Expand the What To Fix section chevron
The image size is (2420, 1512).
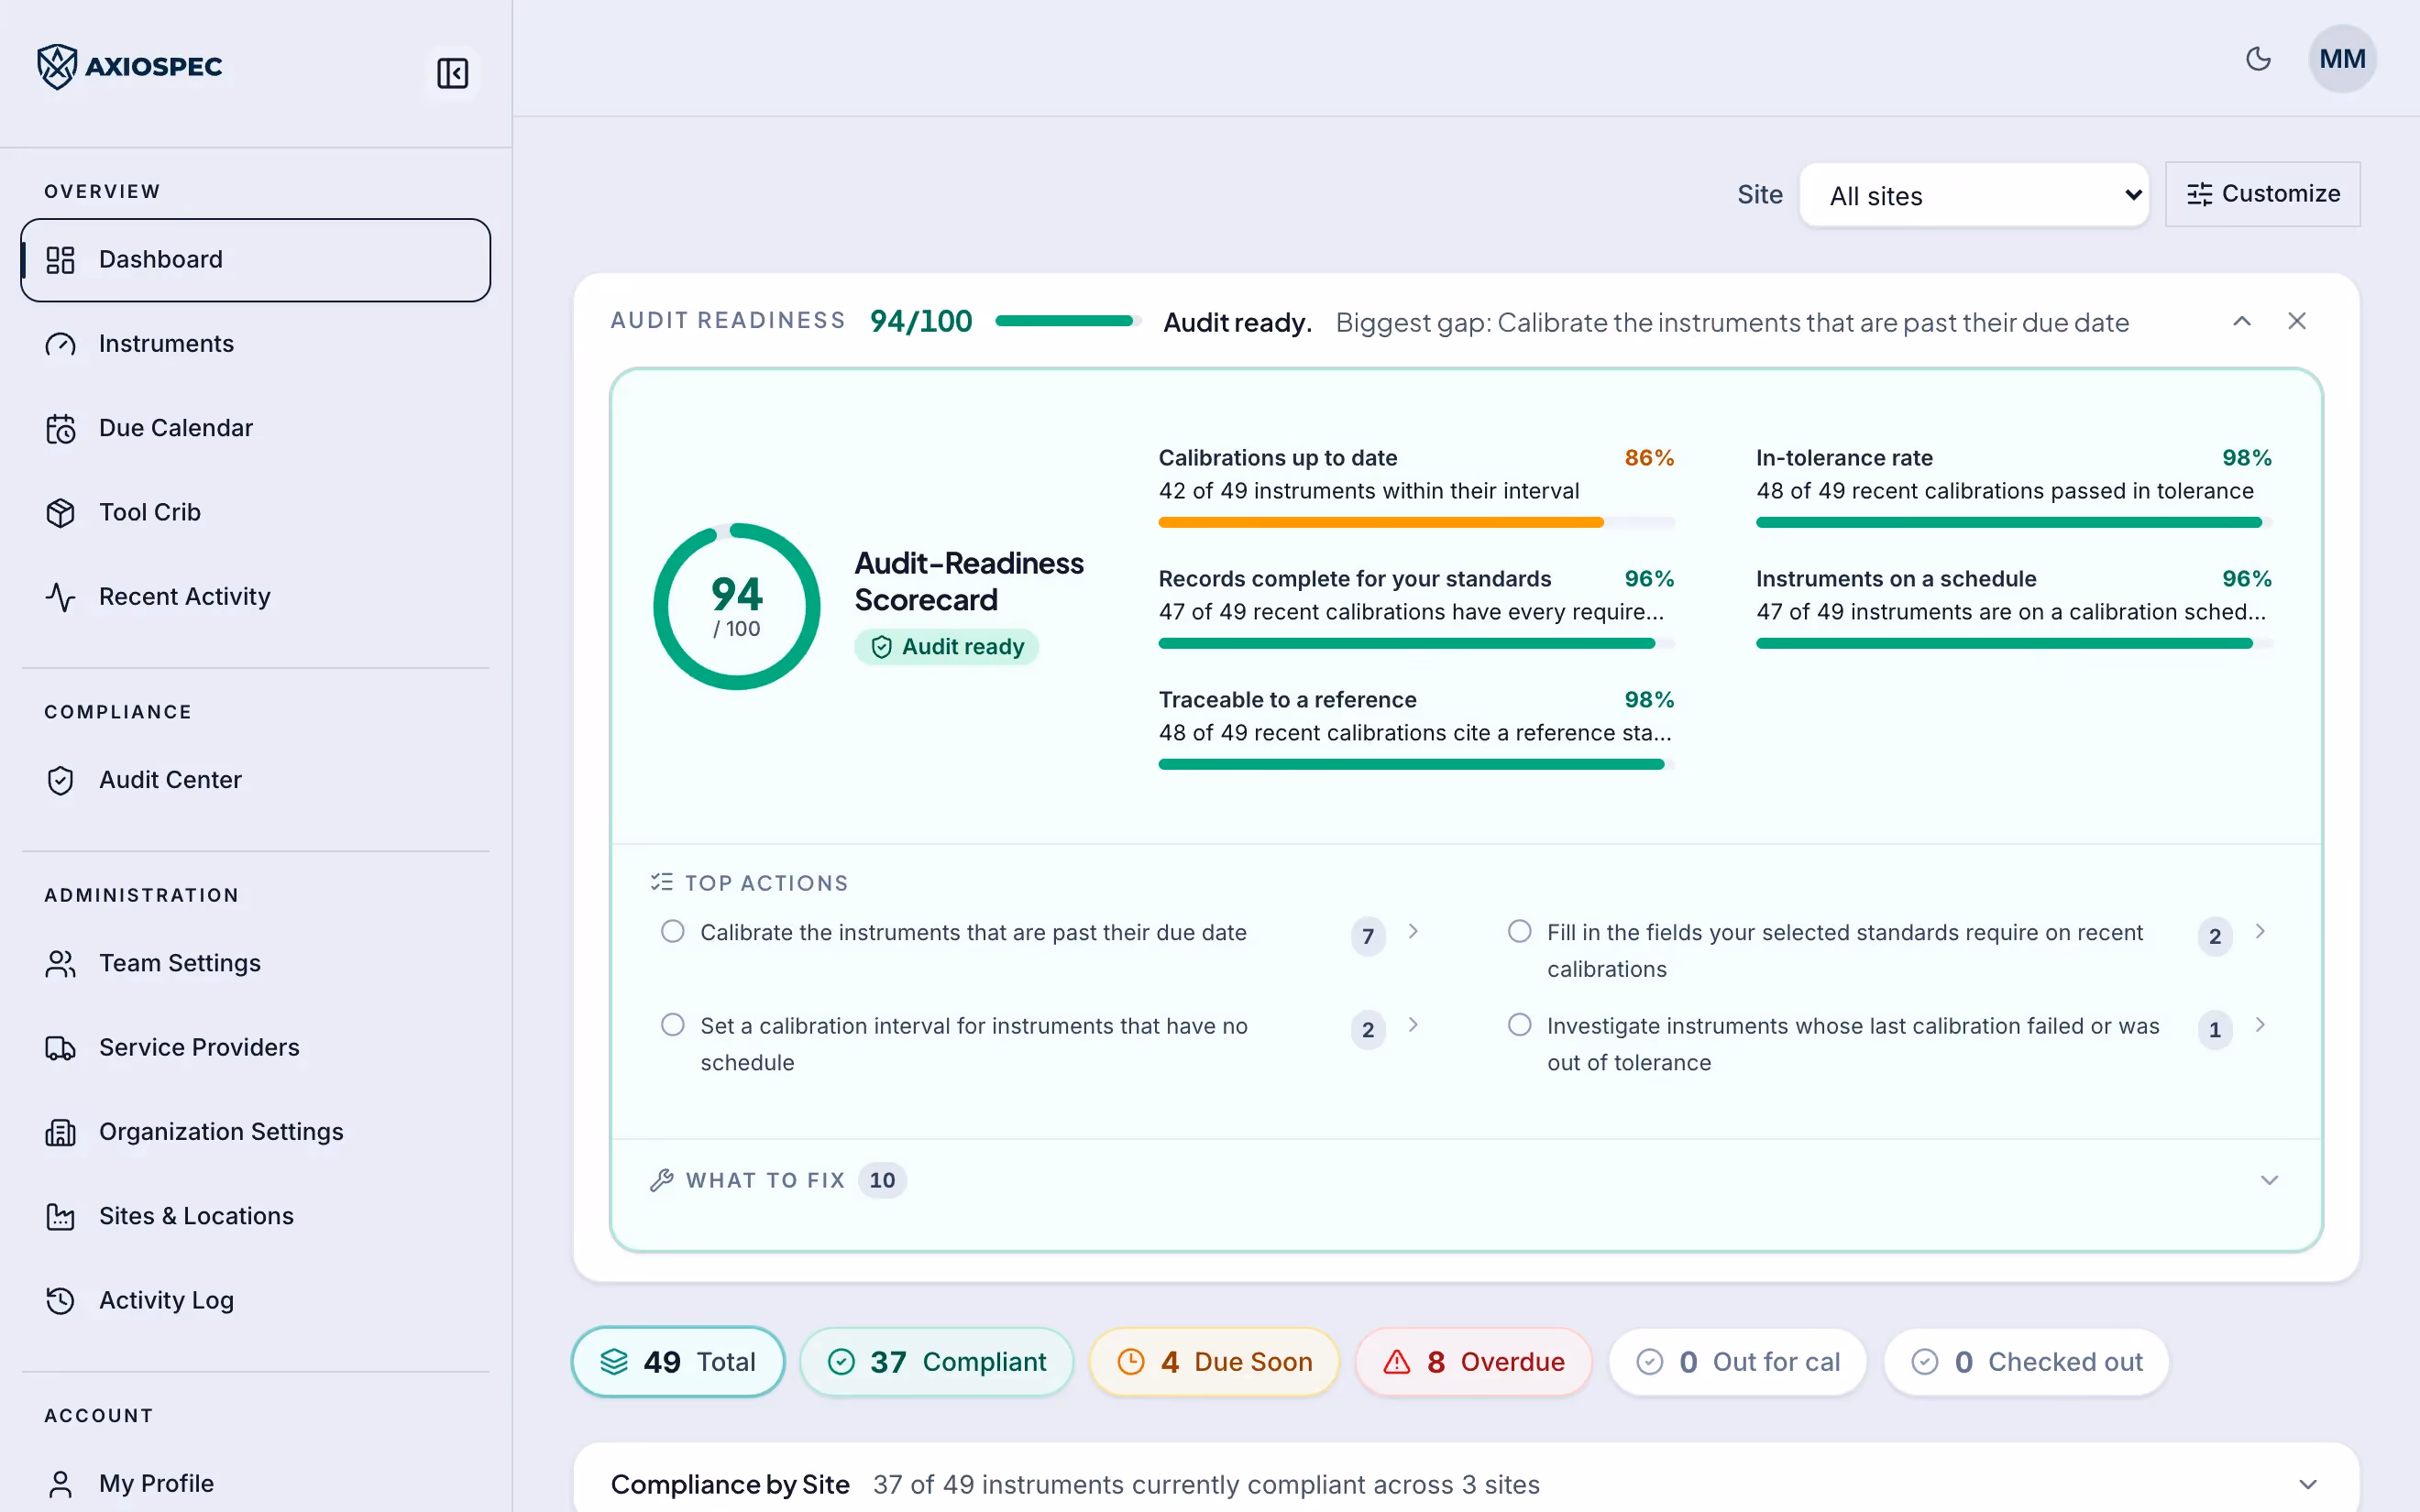click(2269, 1180)
